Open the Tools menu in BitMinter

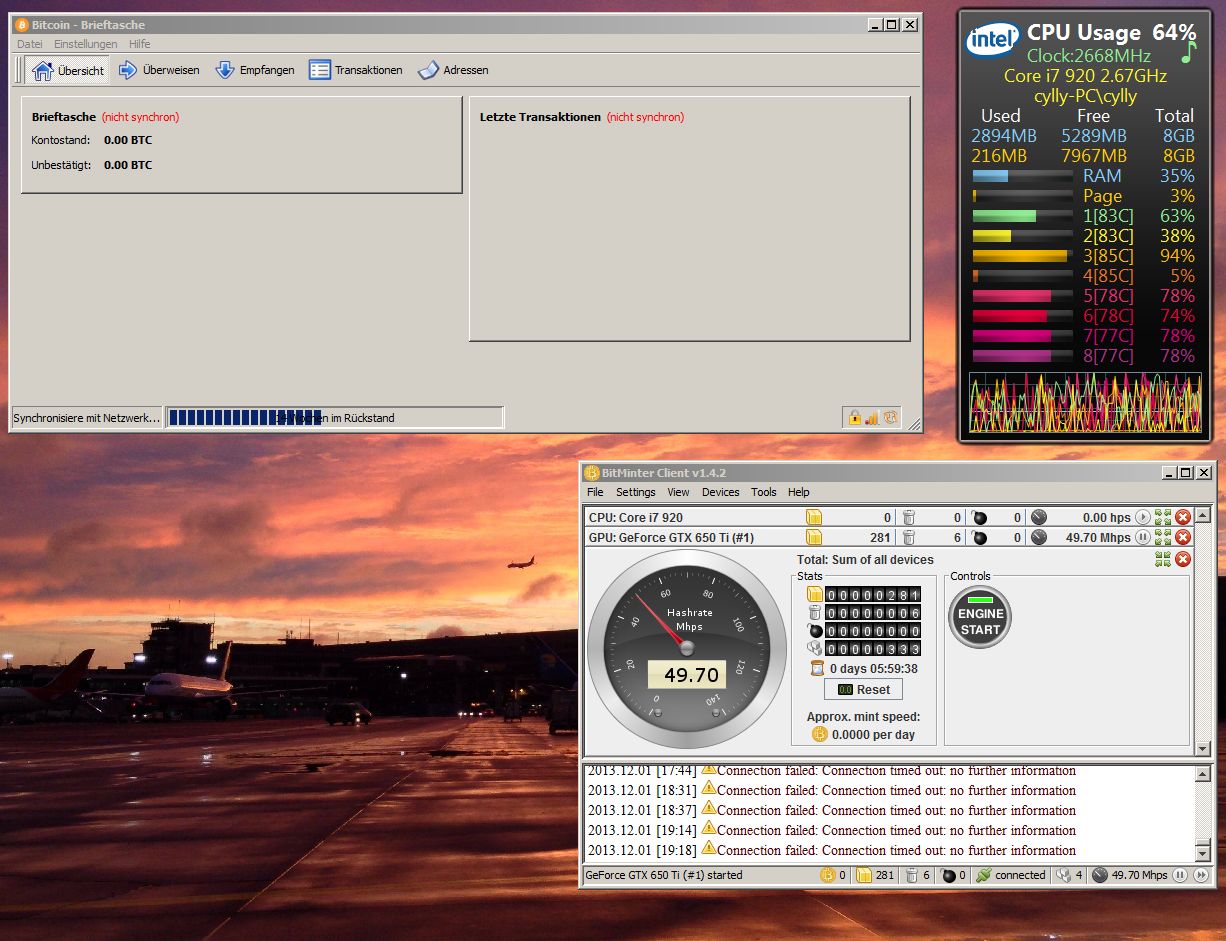764,492
